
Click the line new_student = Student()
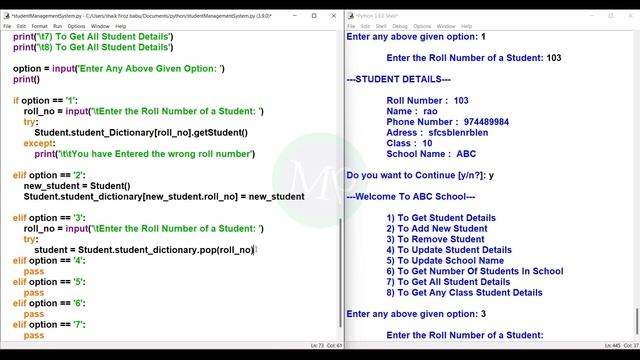(77, 186)
